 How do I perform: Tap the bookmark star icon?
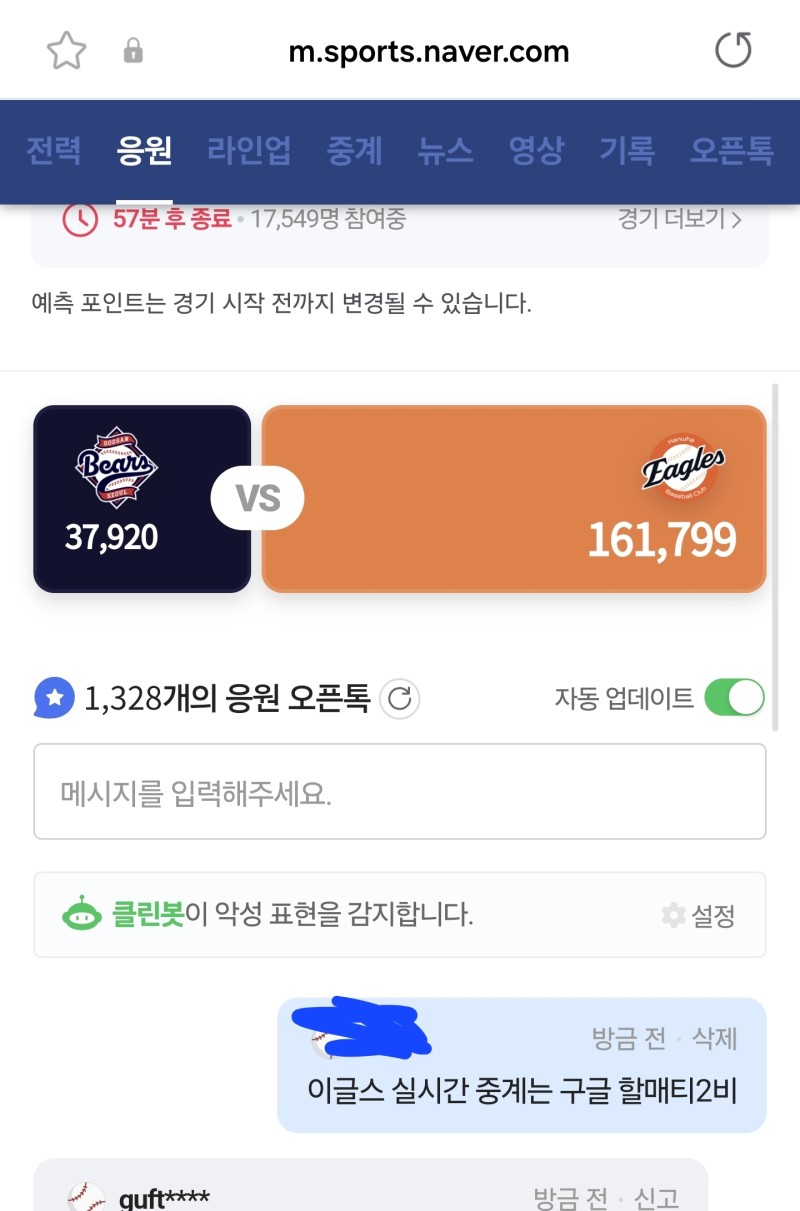[x=66, y=51]
